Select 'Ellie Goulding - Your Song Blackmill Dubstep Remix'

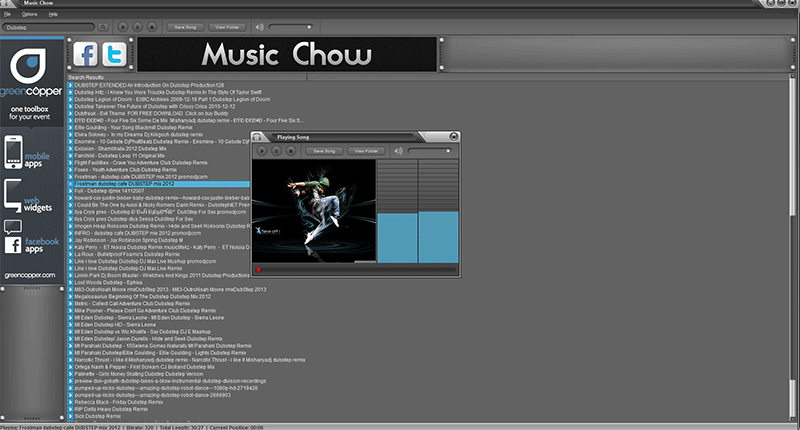[x=134, y=128]
